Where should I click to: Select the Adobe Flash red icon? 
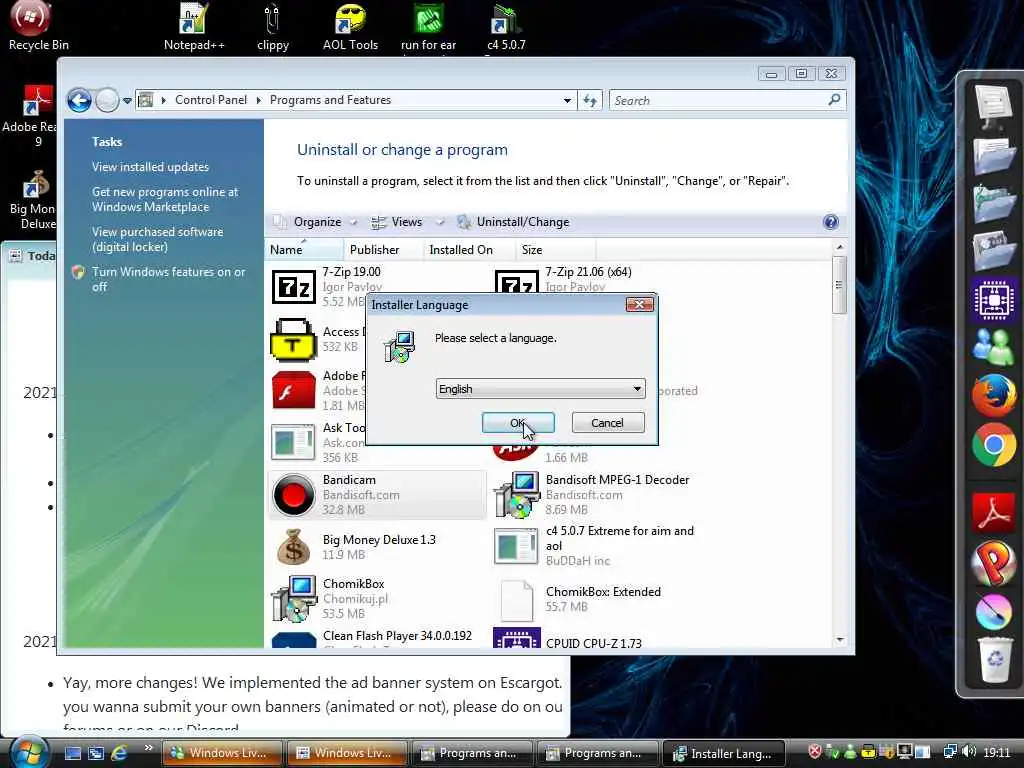click(293, 391)
